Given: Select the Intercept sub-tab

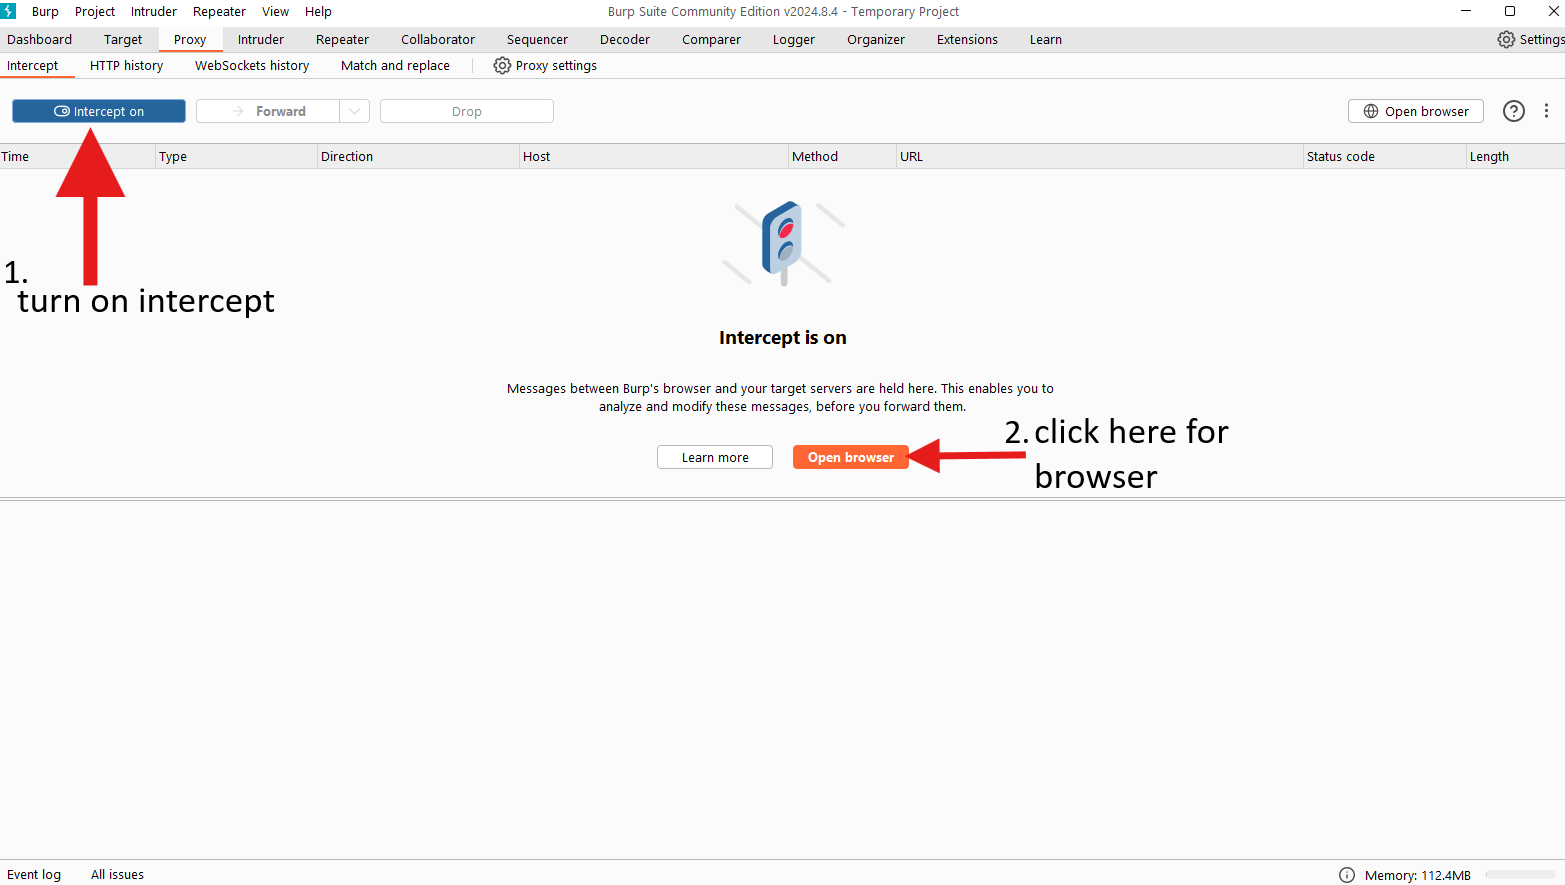Looking at the screenshot, I should pos(33,65).
